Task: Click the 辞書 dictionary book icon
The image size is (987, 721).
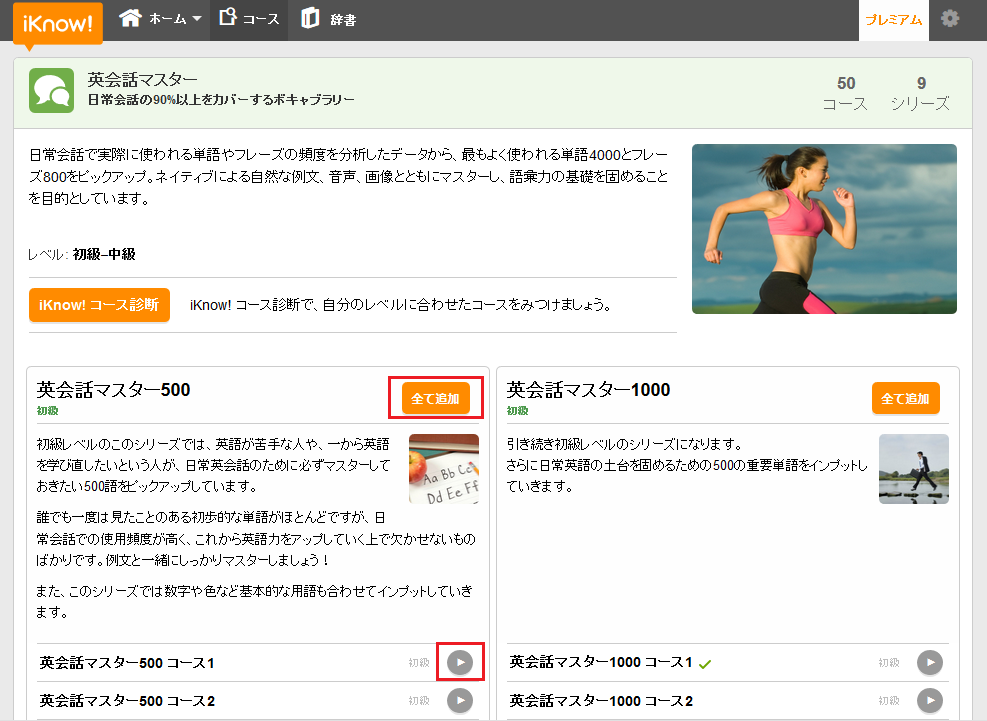Action: tap(310, 18)
